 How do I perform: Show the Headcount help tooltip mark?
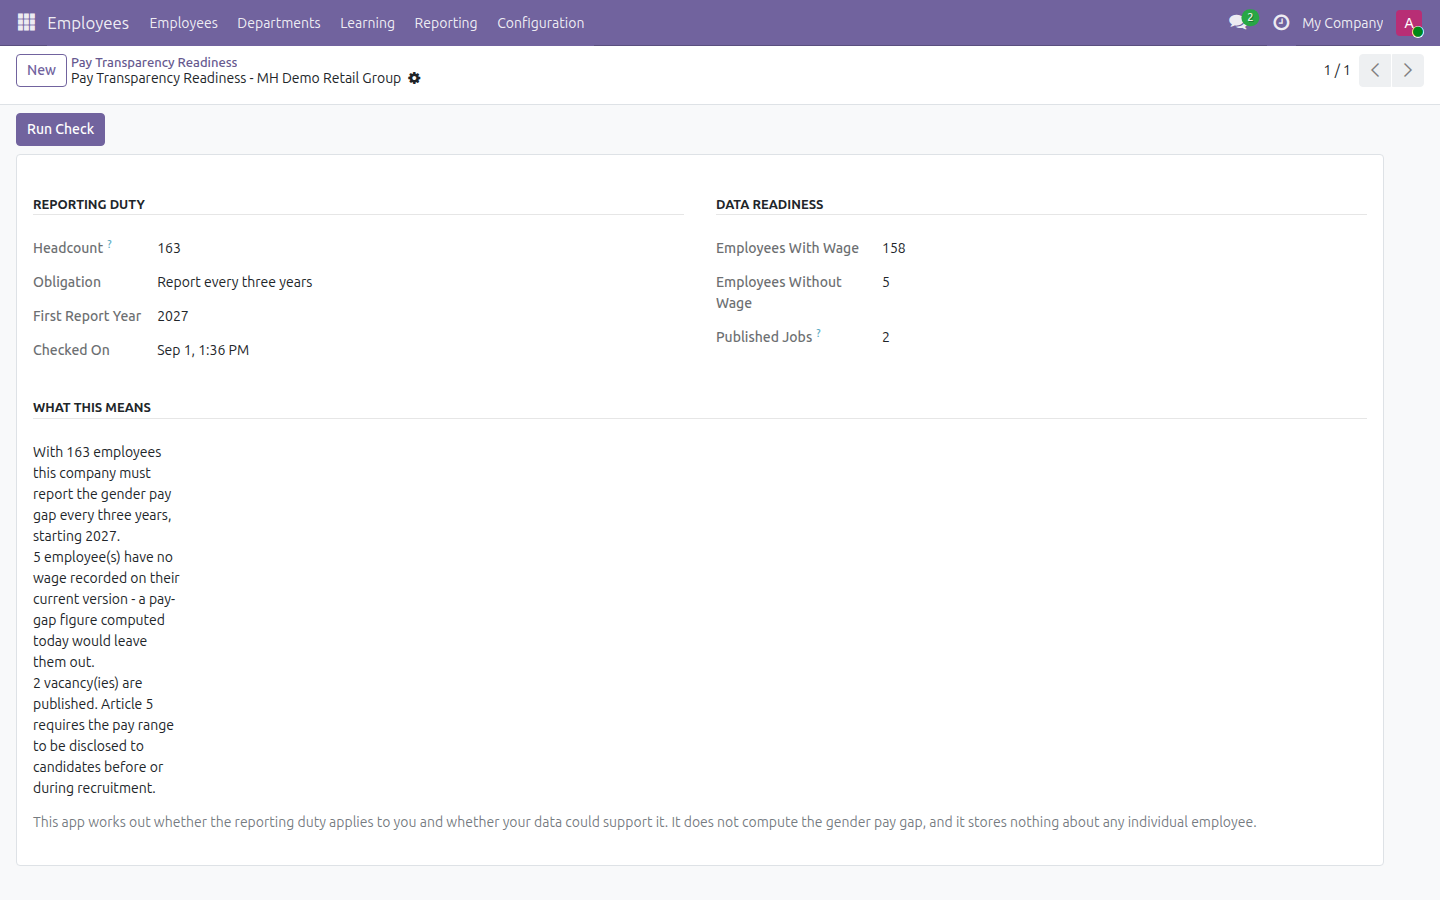110,244
